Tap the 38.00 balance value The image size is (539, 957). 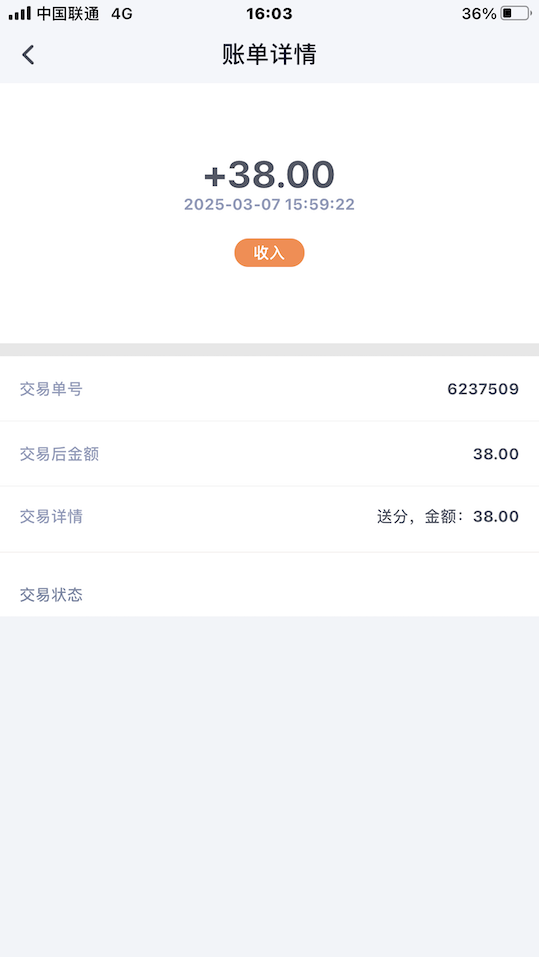[x=496, y=454]
